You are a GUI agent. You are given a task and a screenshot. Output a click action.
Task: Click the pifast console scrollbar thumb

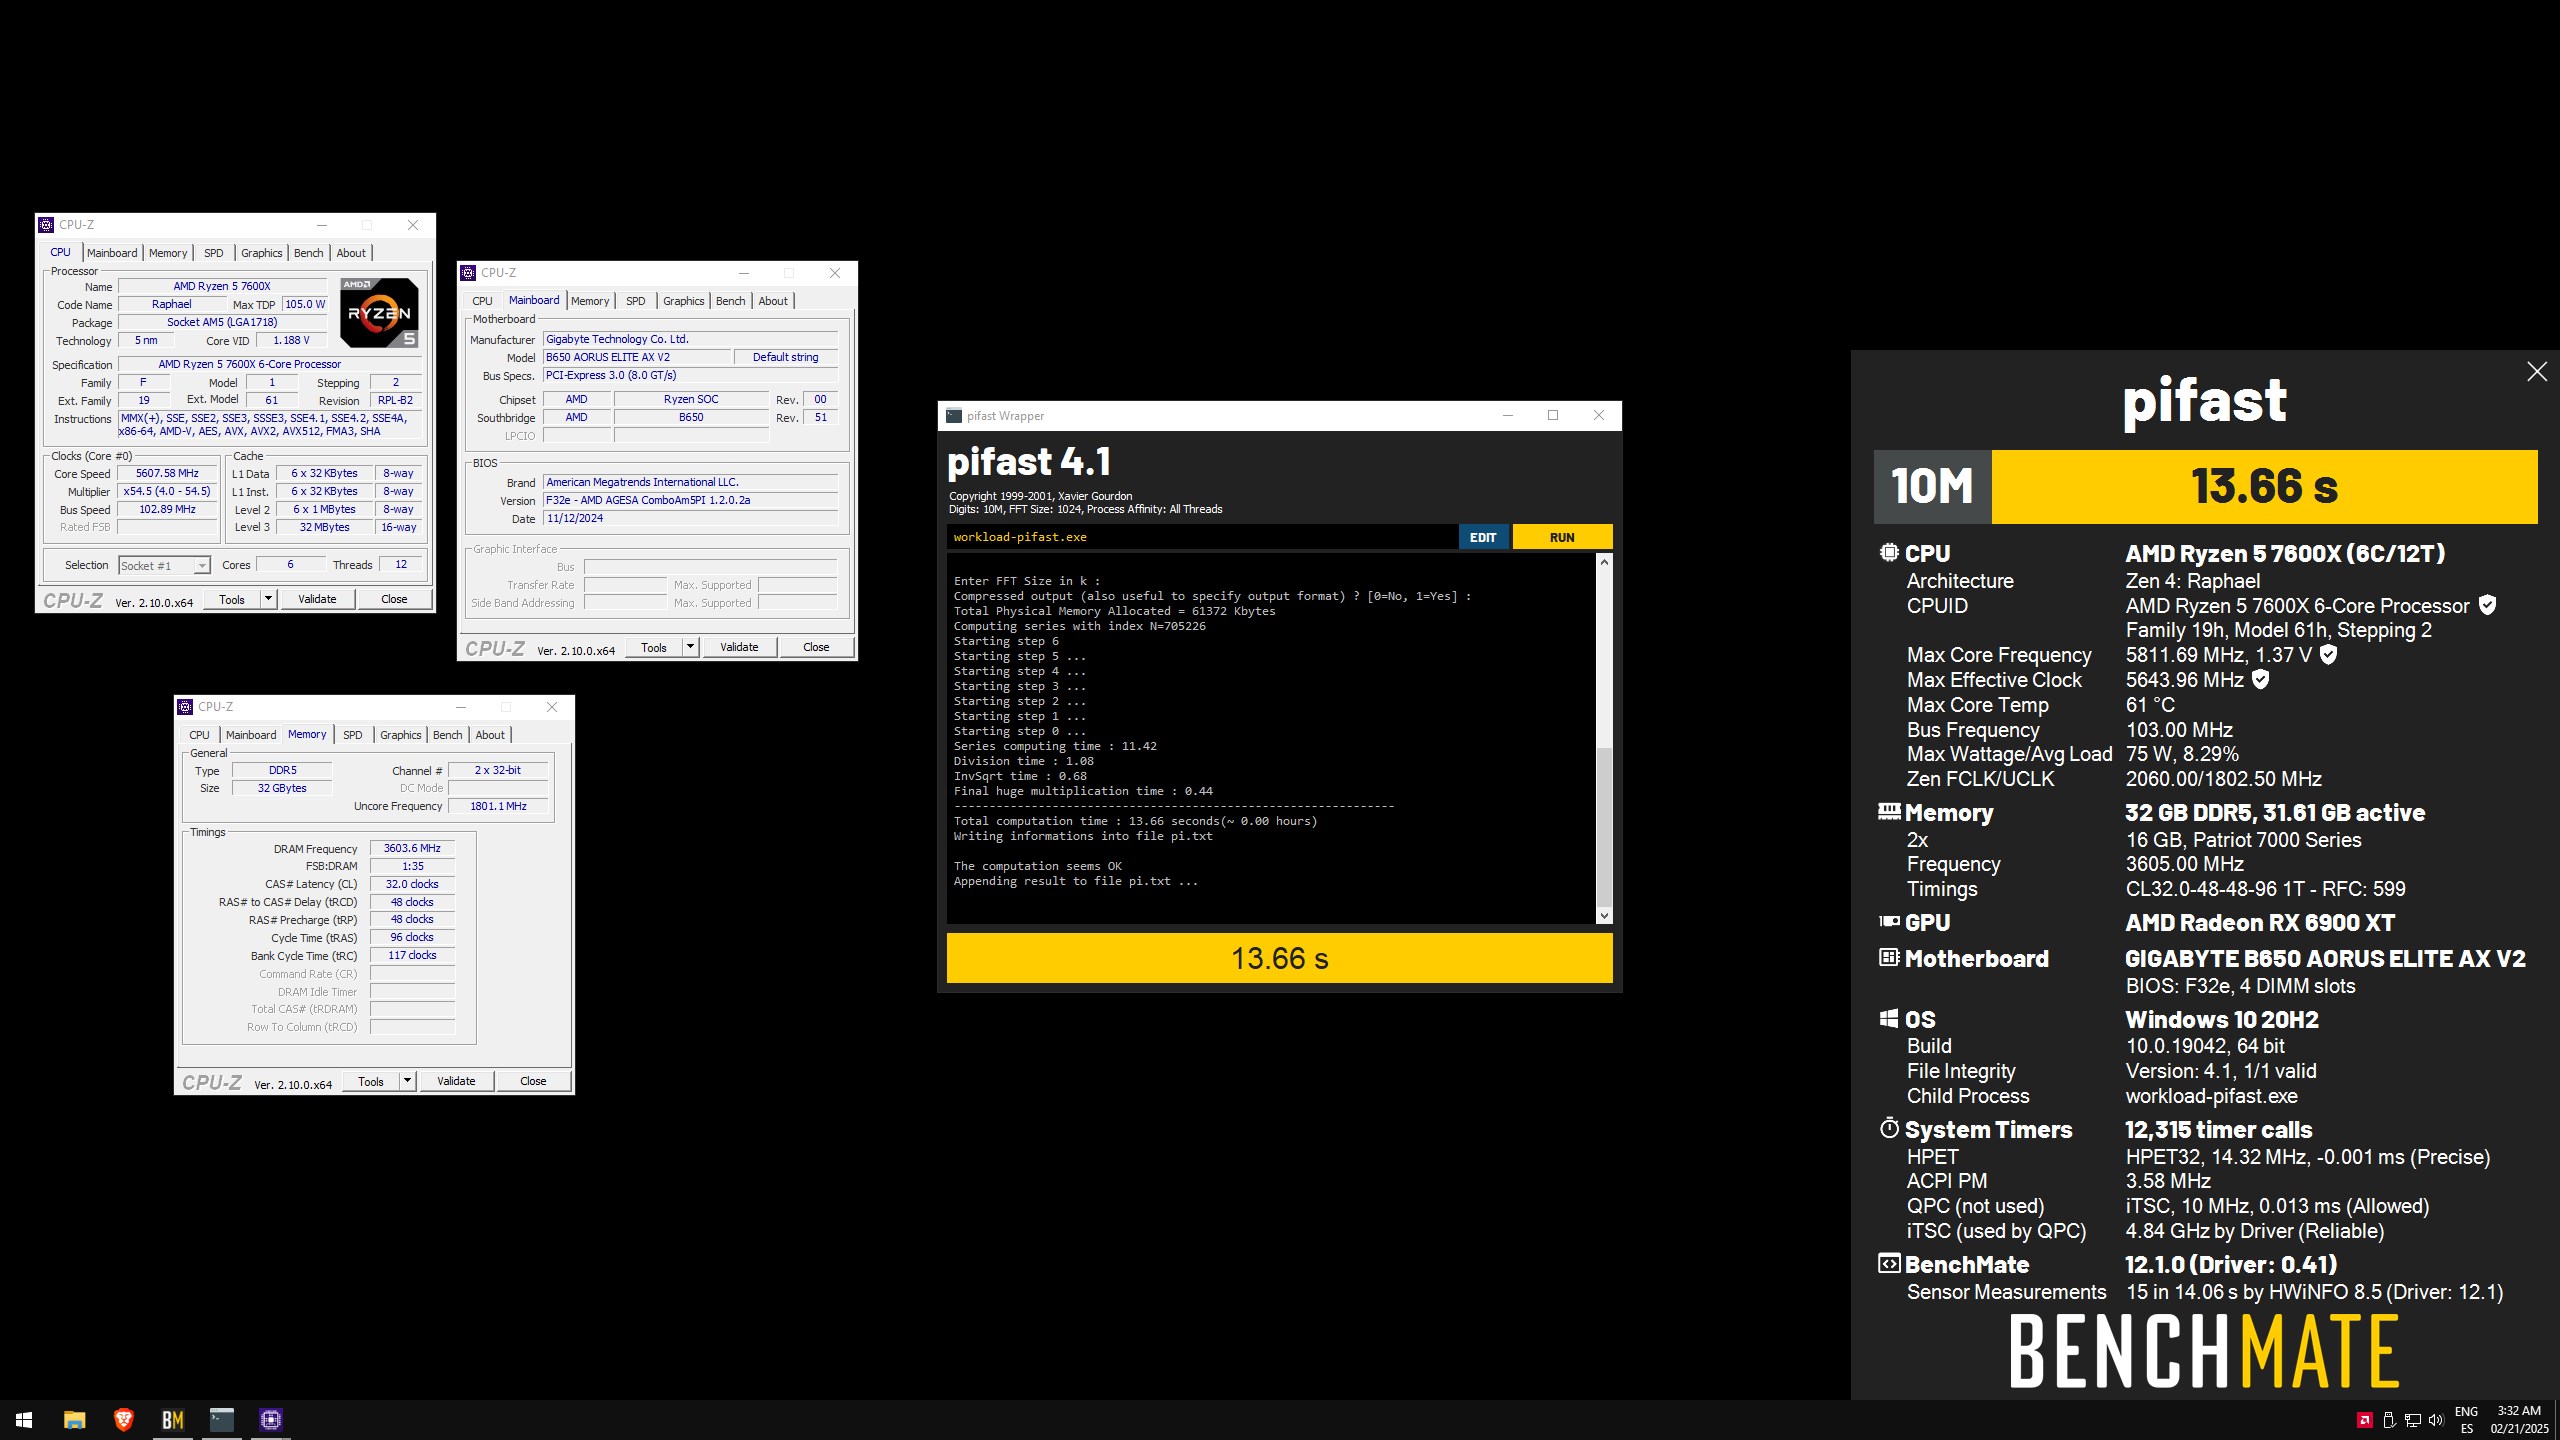1604,826
